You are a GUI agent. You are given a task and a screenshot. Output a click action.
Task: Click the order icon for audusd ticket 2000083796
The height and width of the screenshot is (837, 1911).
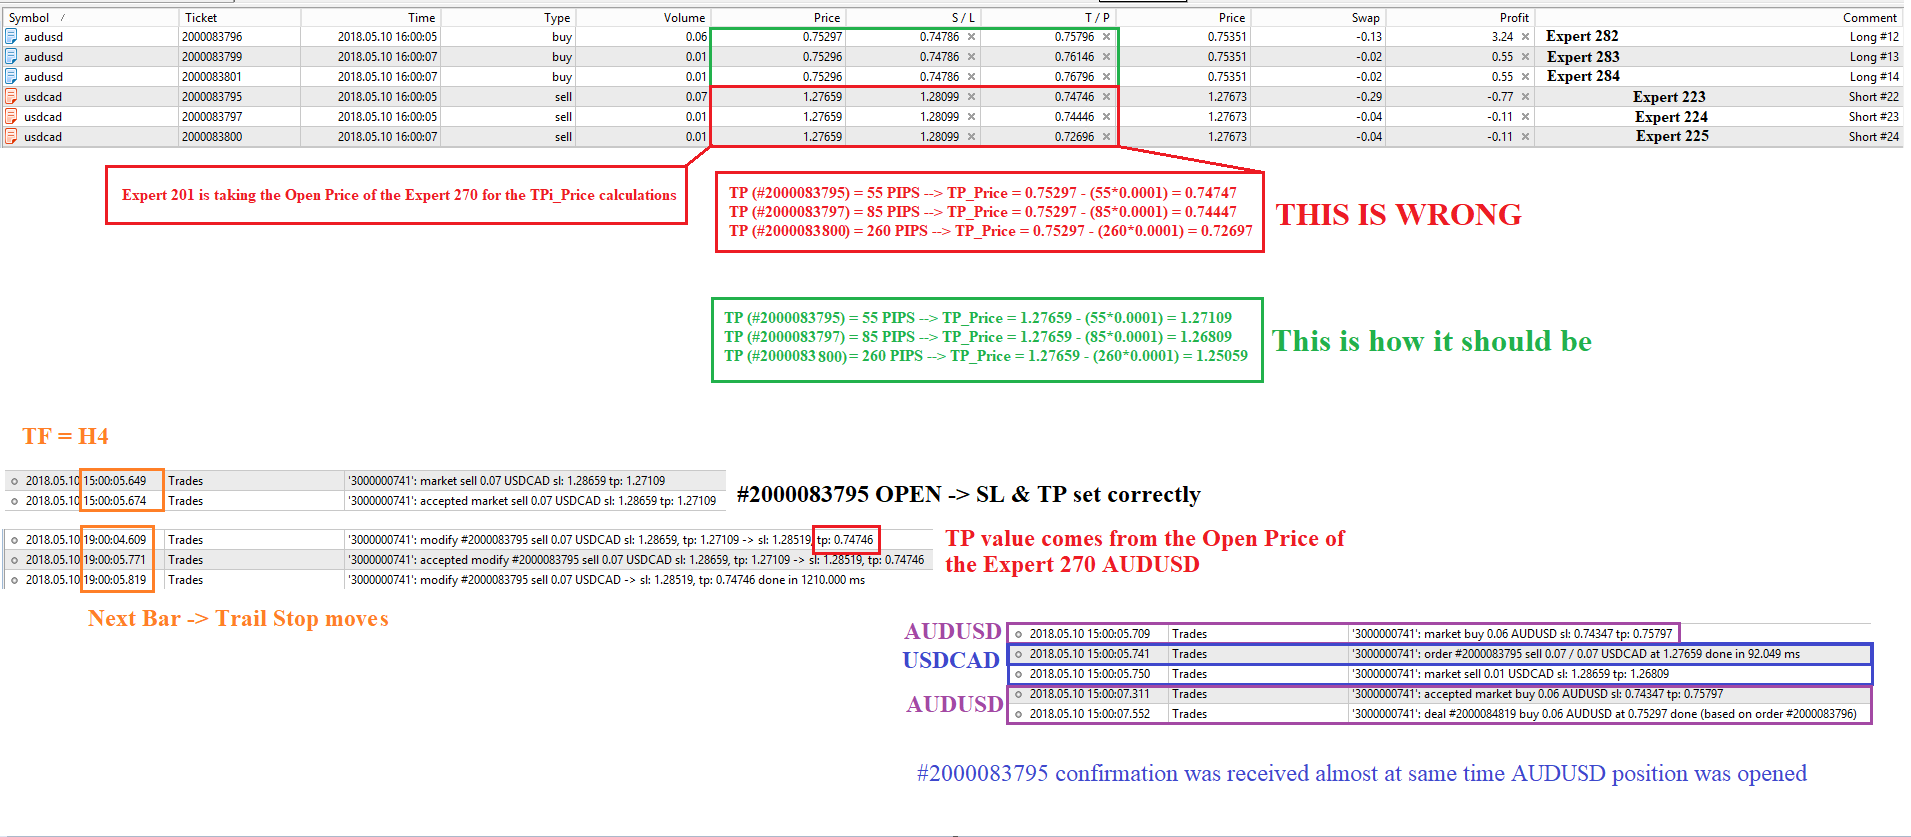[x=11, y=36]
